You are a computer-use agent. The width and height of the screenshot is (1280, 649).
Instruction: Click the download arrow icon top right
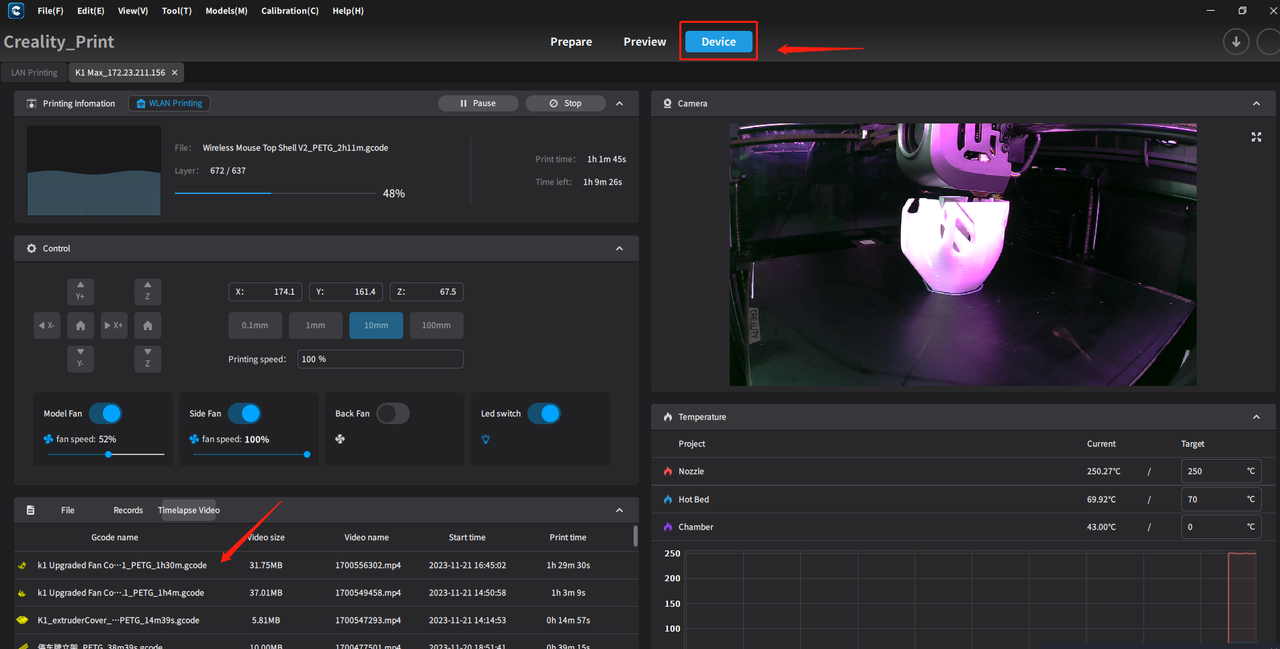pyautogui.click(x=1236, y=42)
